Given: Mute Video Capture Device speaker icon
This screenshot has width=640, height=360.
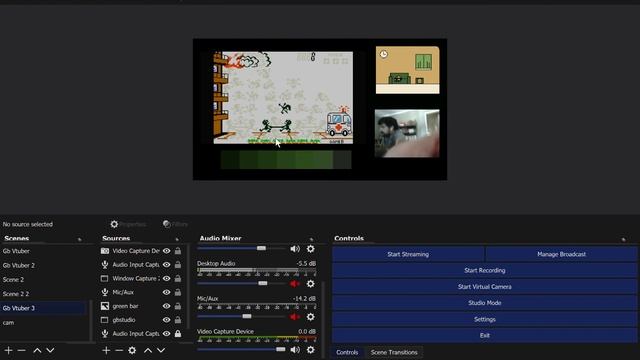Looking at the screenshot, I should (x=295, y=350).
